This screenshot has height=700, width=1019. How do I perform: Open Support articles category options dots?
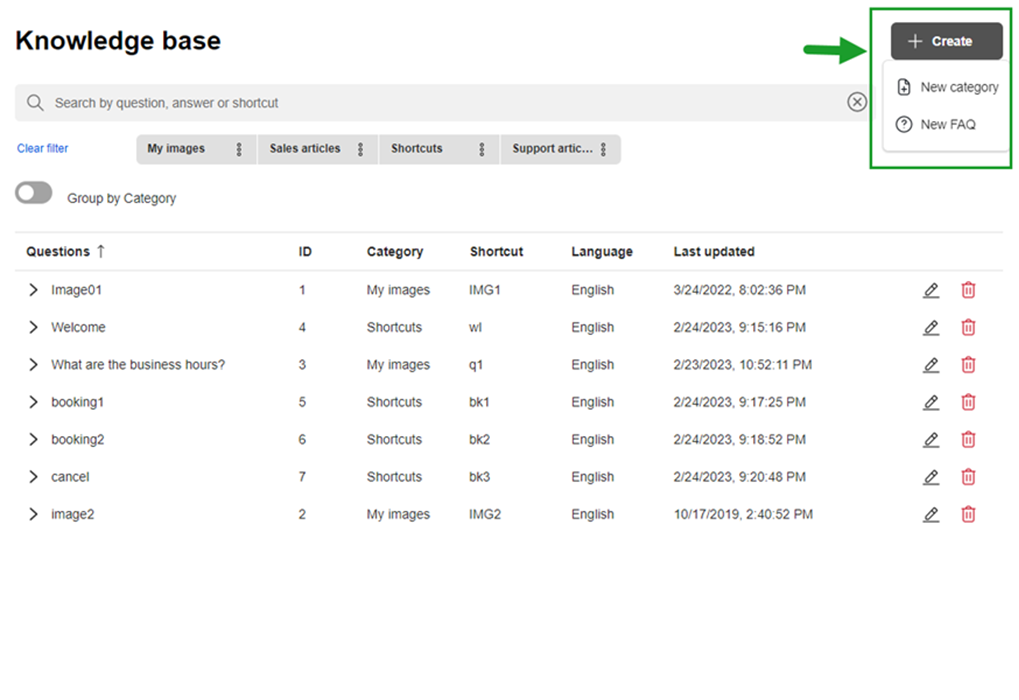603,149
